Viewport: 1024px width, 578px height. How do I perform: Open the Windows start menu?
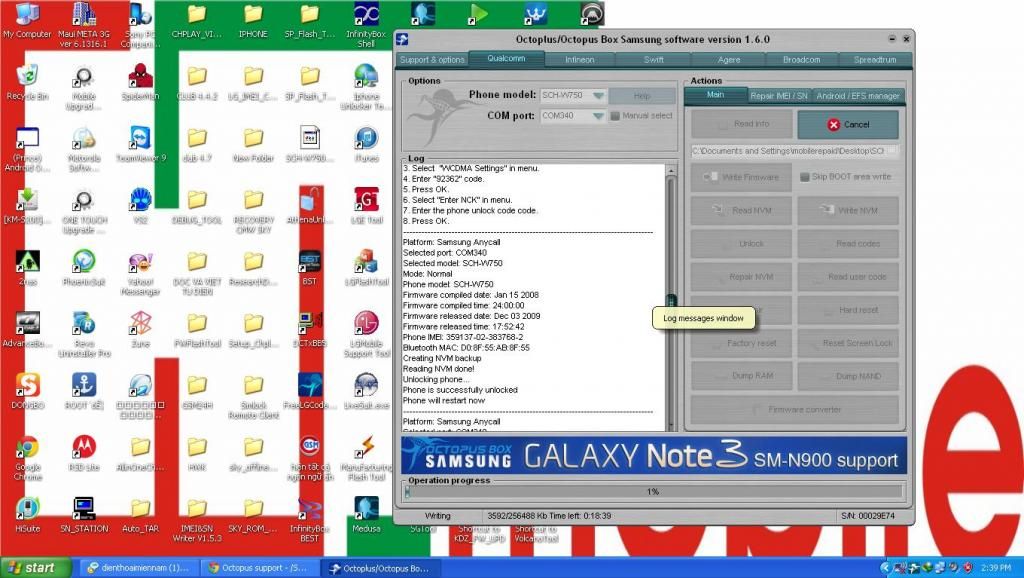tap(36, 568)
